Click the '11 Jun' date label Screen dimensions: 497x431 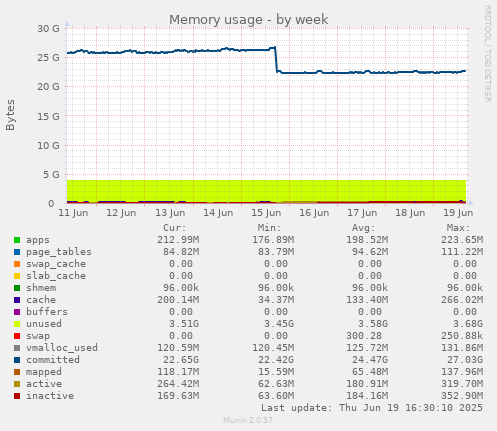click(x=73, y=213)
